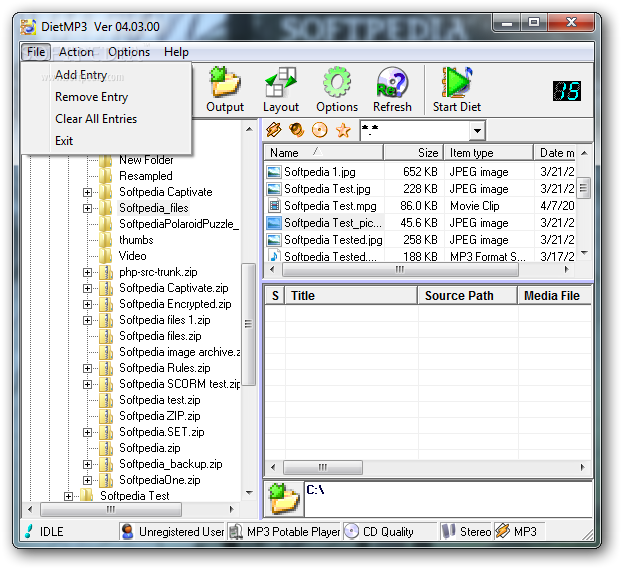Screen dimensions: 622x569
Task: Expand the Softpedia Captivate.zip tree node
Action: 87,288
